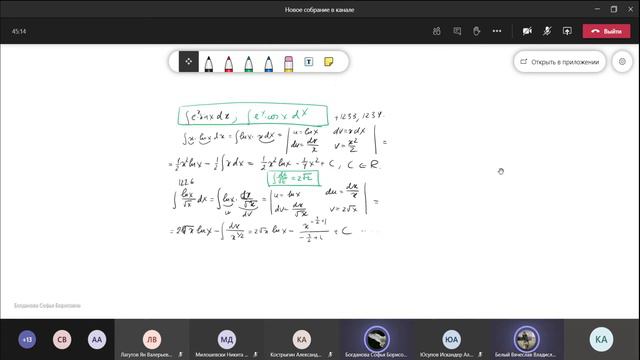Minimize the meeting window

(597, 9)
